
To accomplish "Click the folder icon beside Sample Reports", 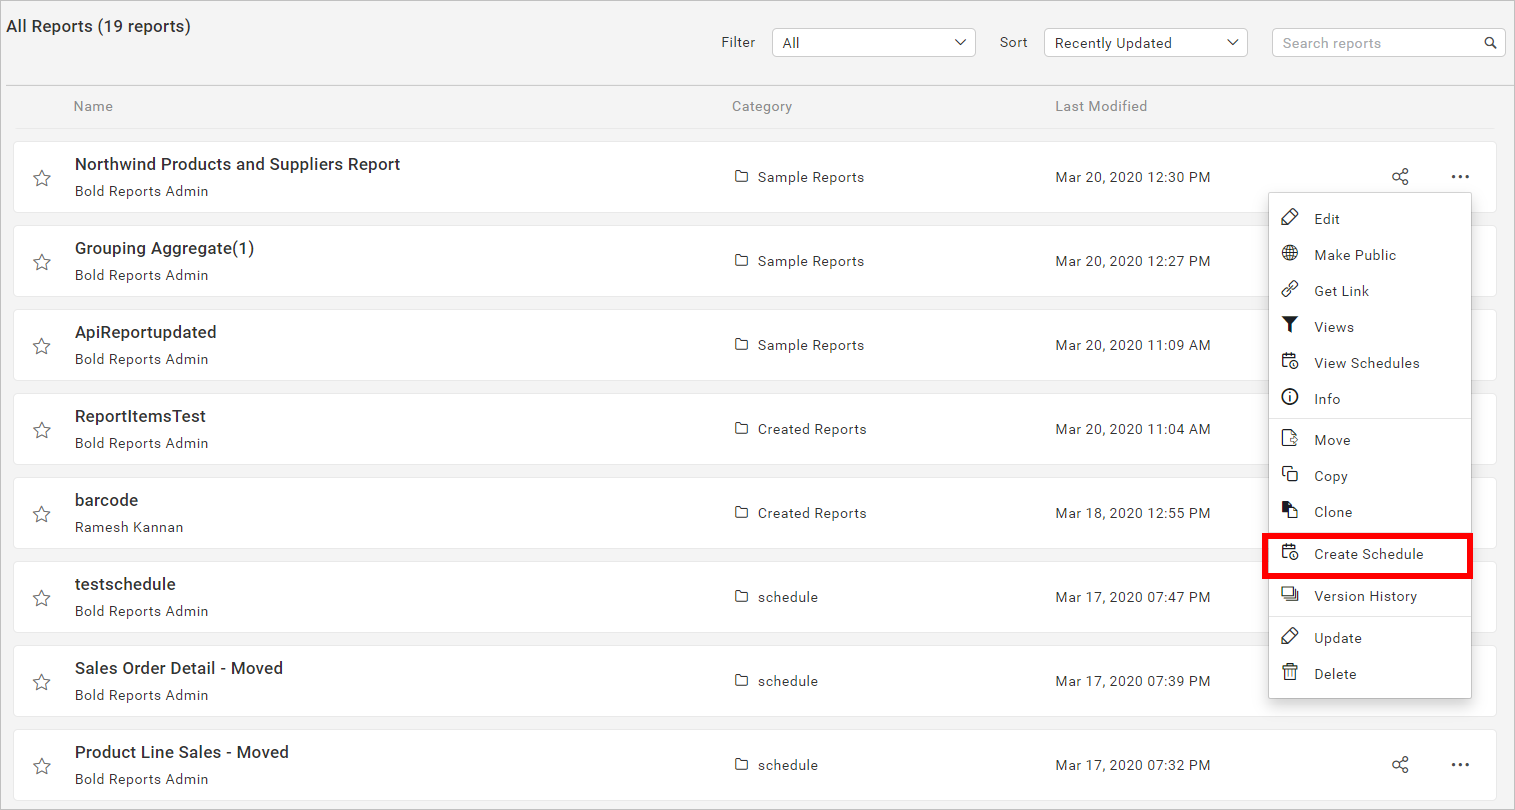I will (740, 176).
